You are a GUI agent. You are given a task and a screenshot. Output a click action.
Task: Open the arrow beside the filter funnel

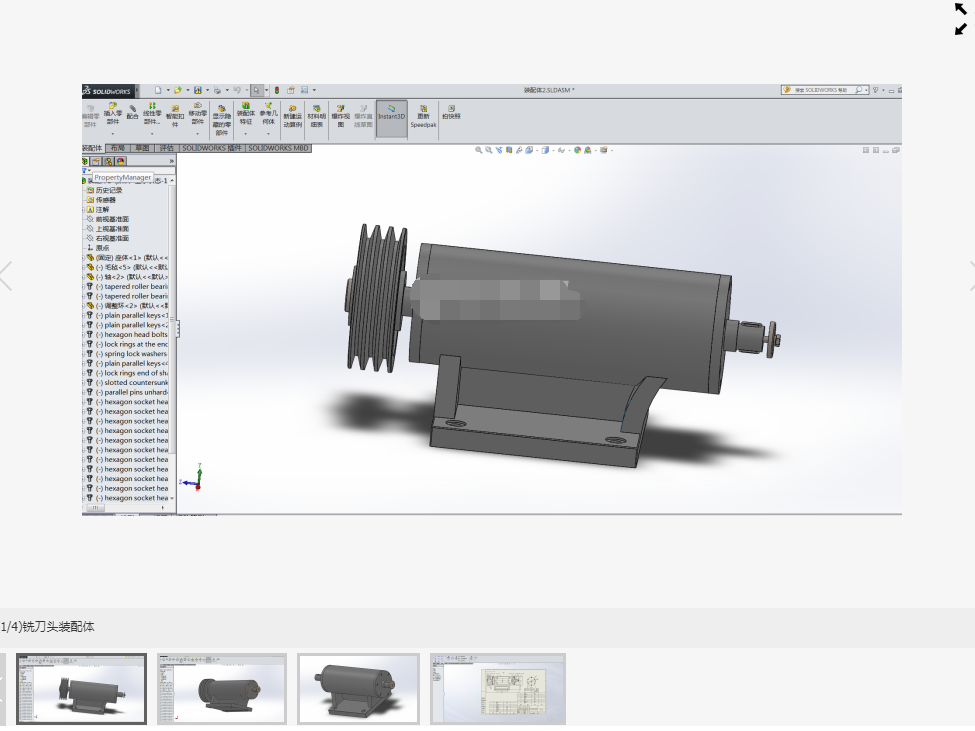point(90,171)
